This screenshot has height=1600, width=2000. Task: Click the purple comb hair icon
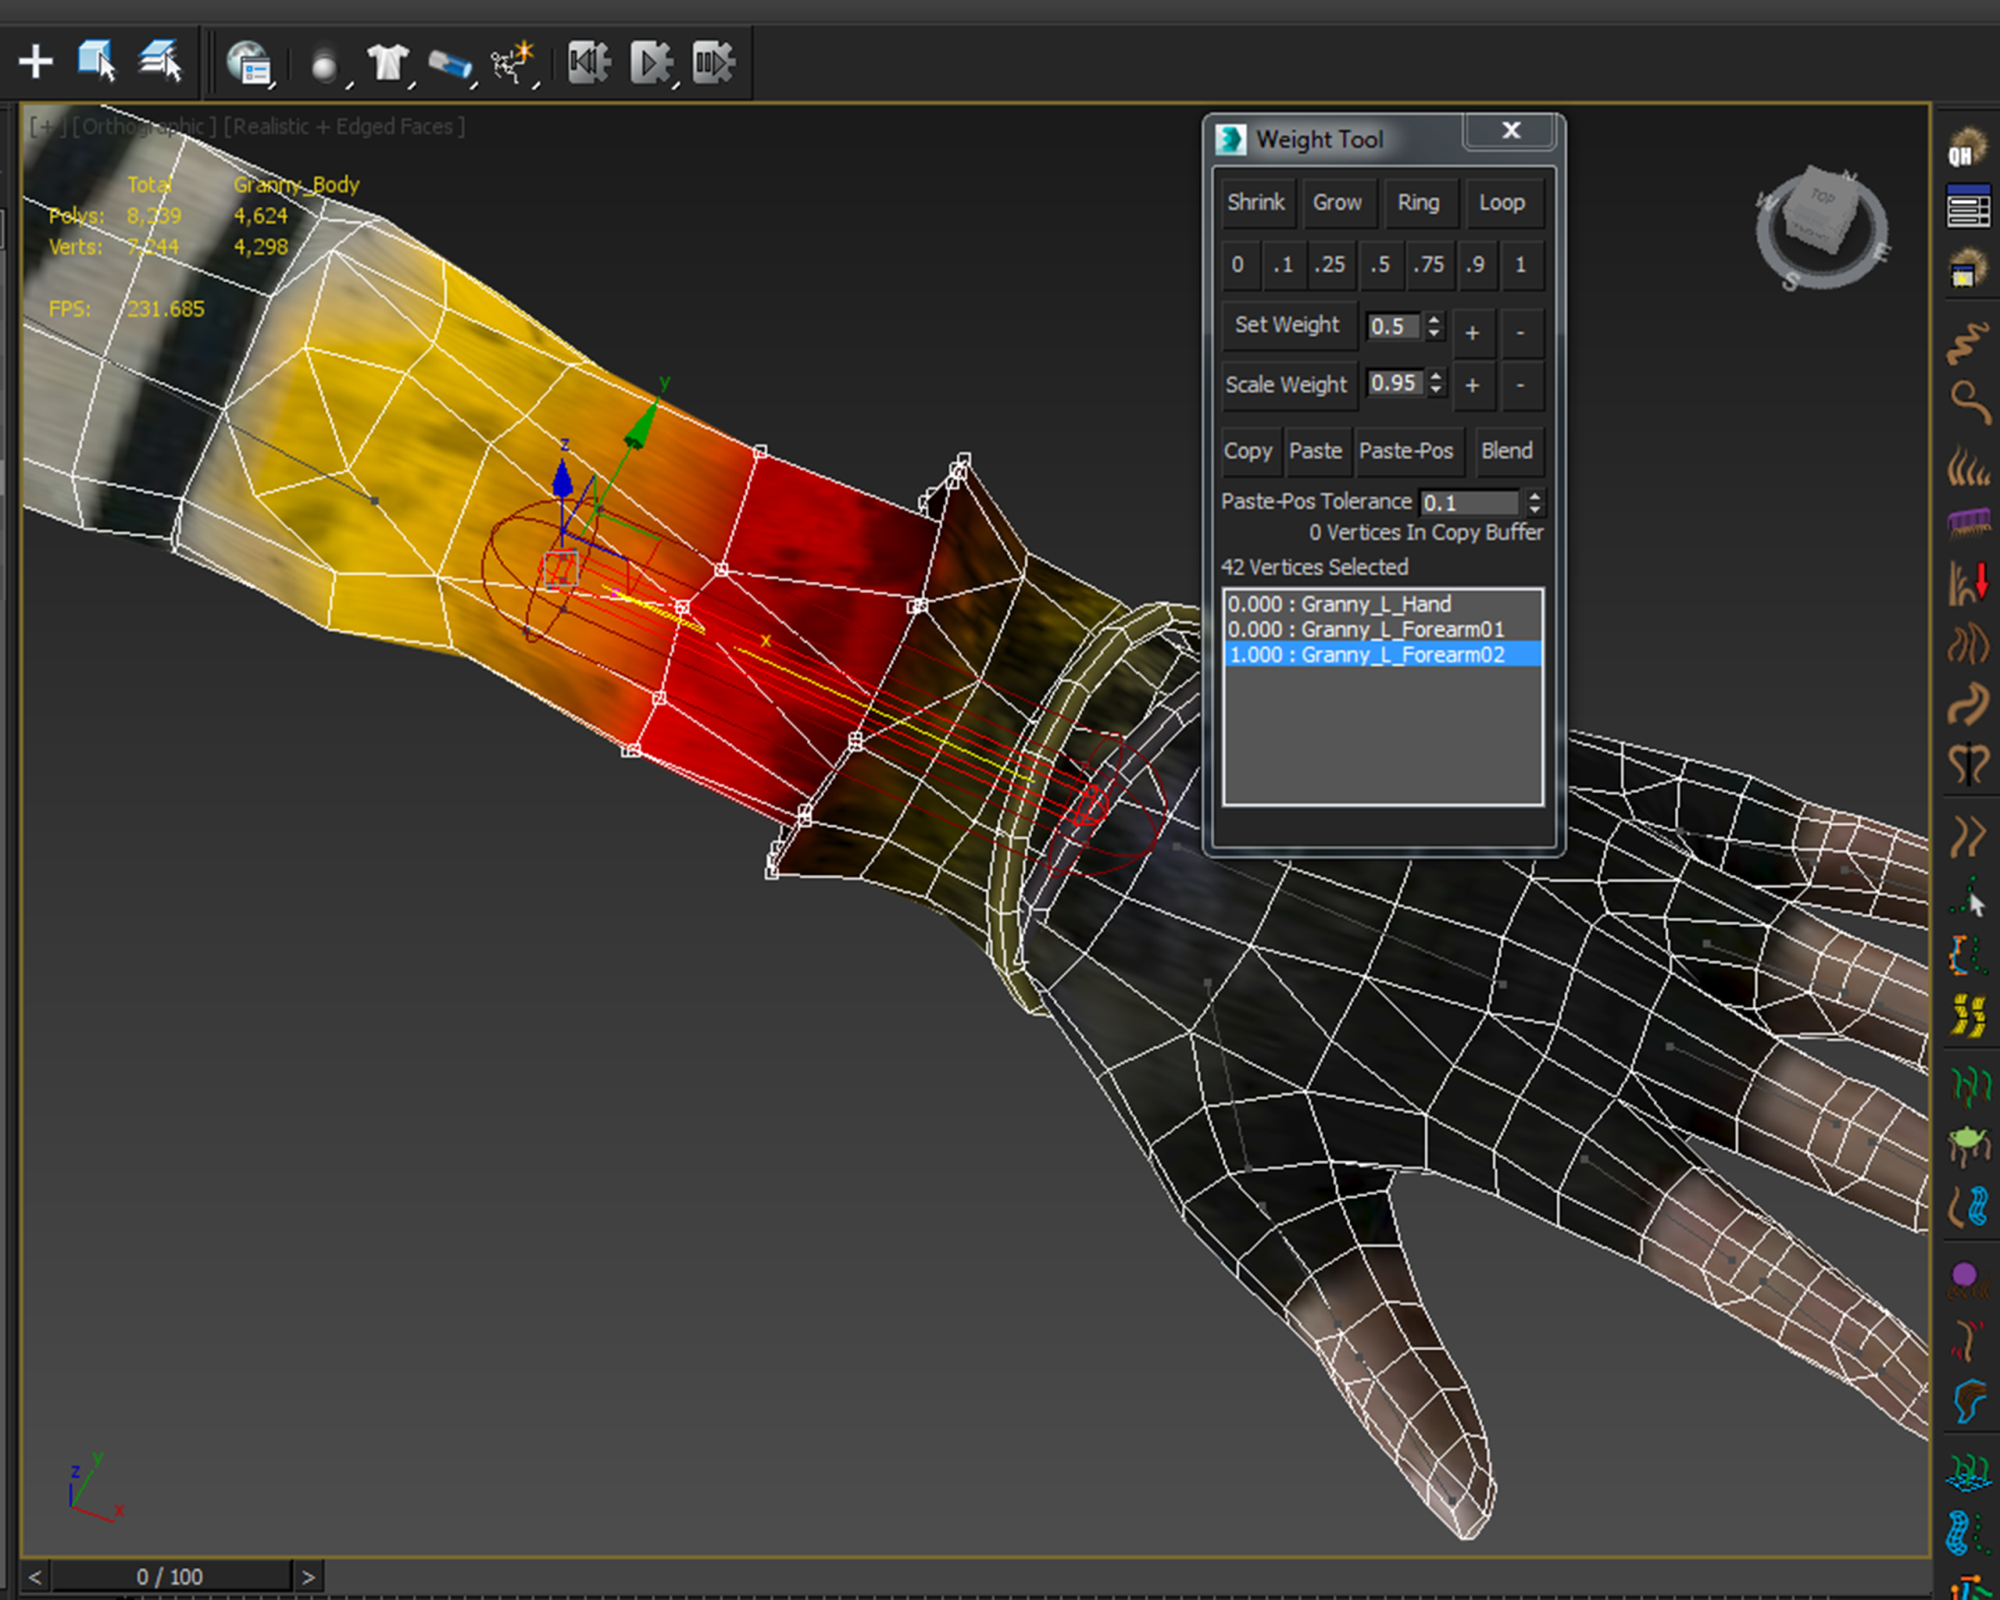[x=1967, y=522]
